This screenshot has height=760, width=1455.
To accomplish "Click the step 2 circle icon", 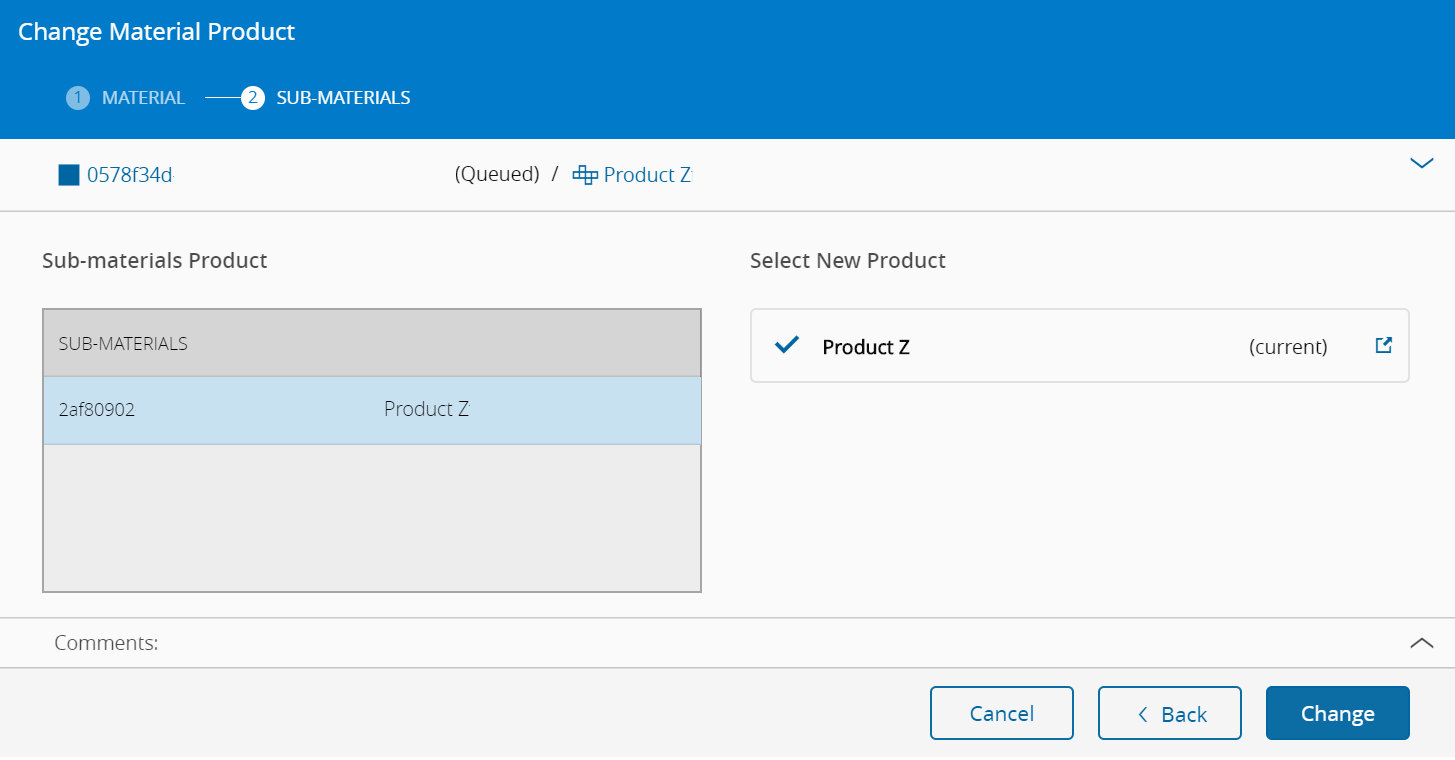I will [253, 98].
